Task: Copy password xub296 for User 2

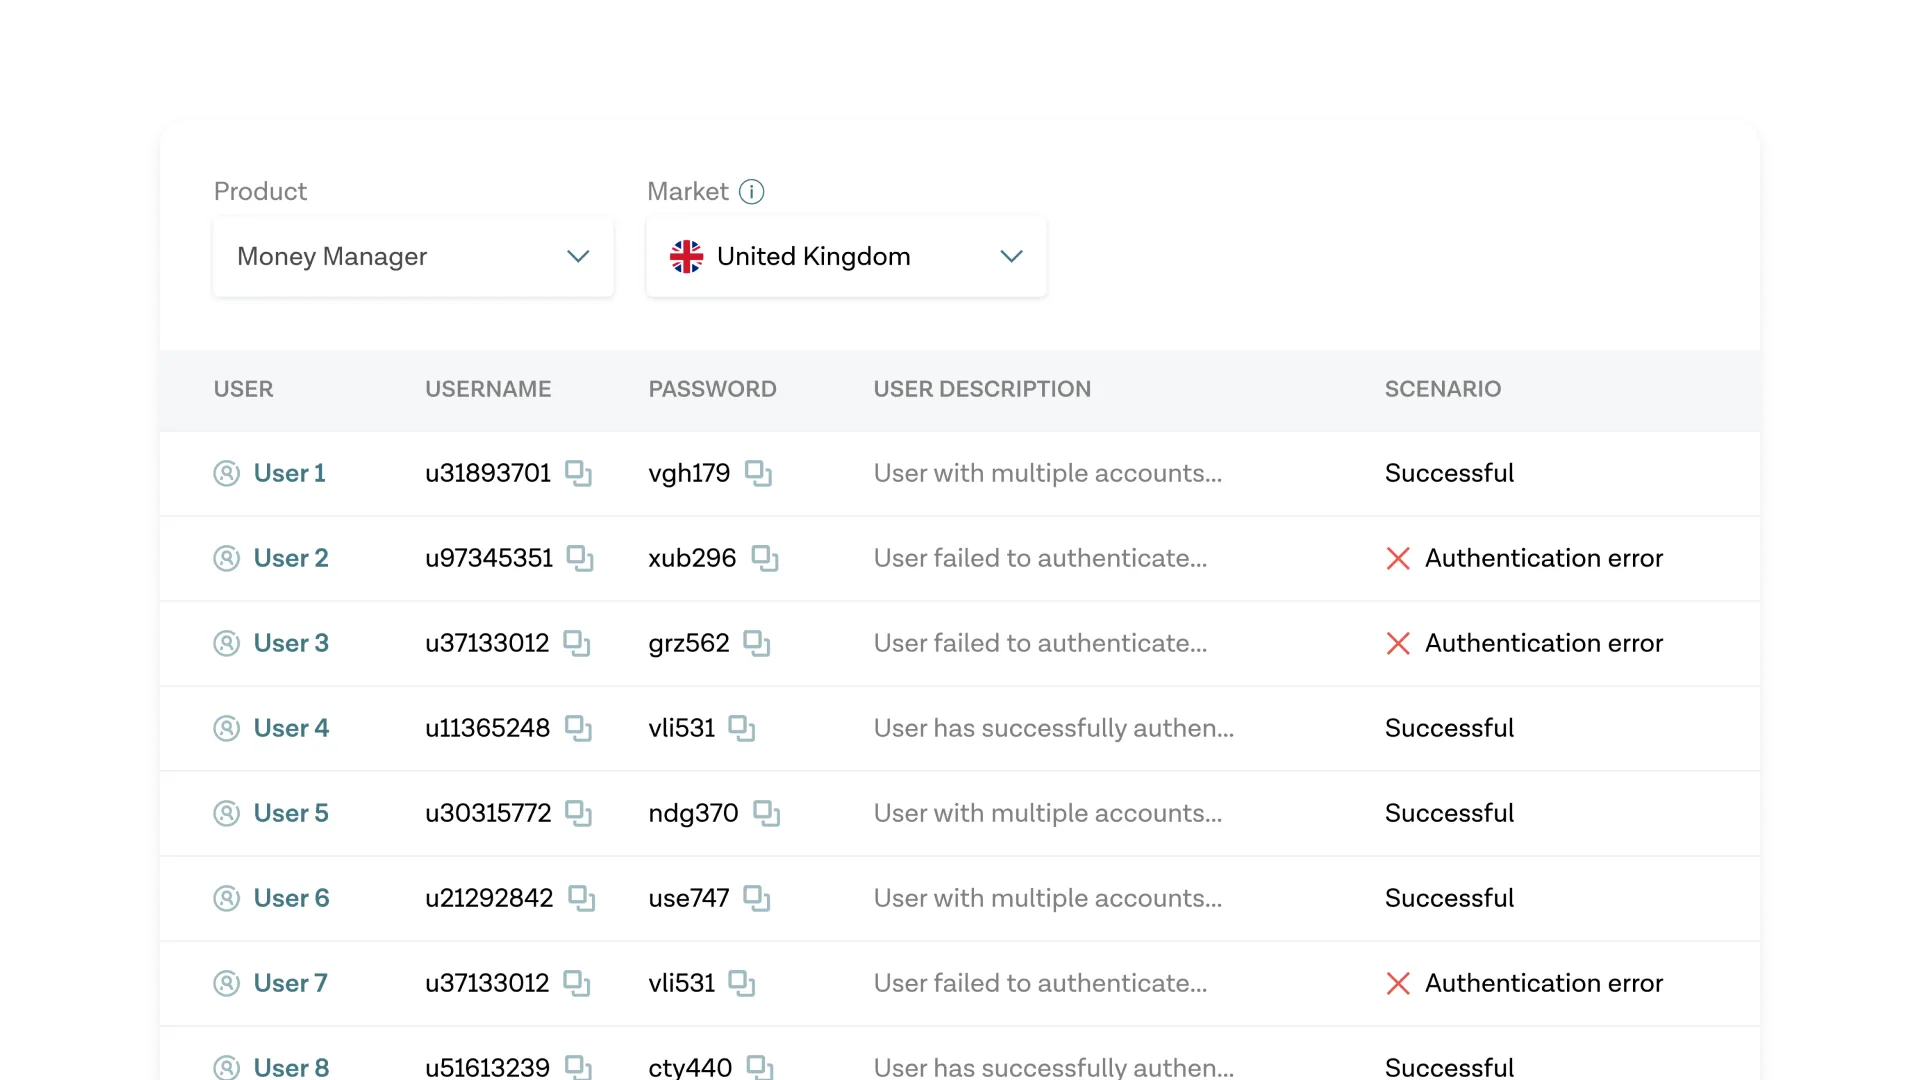Action: pyautogui.click(x=765, y=558)
